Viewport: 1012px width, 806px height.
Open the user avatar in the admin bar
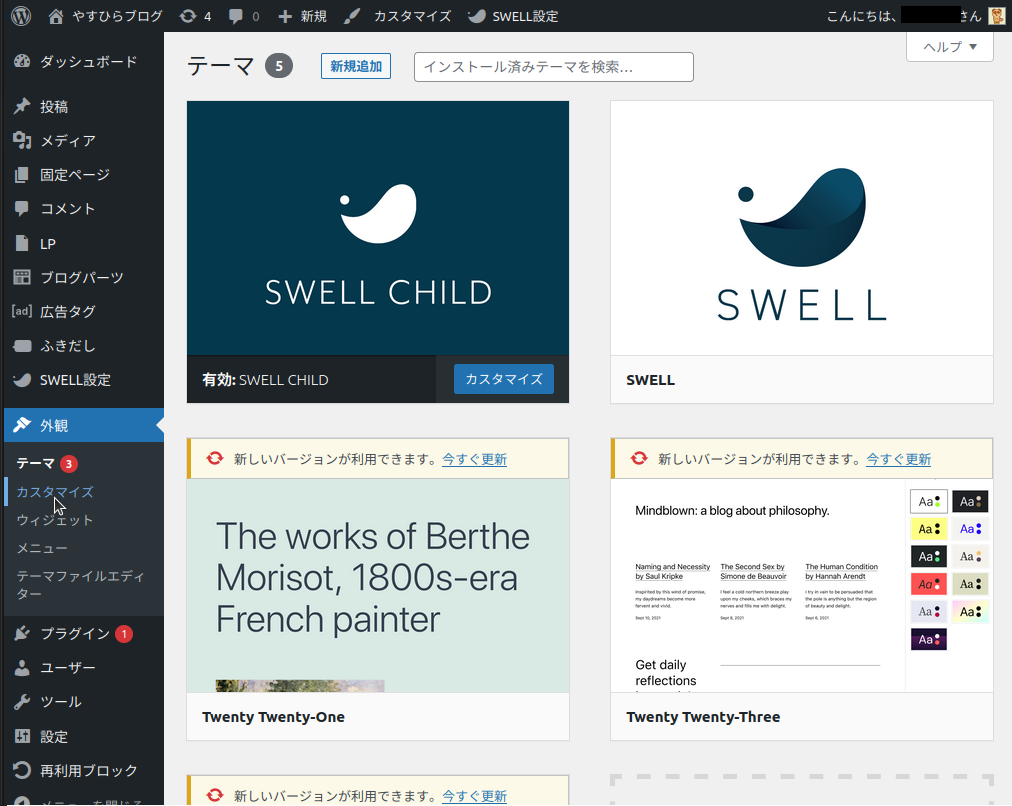[x=997, y=15]
